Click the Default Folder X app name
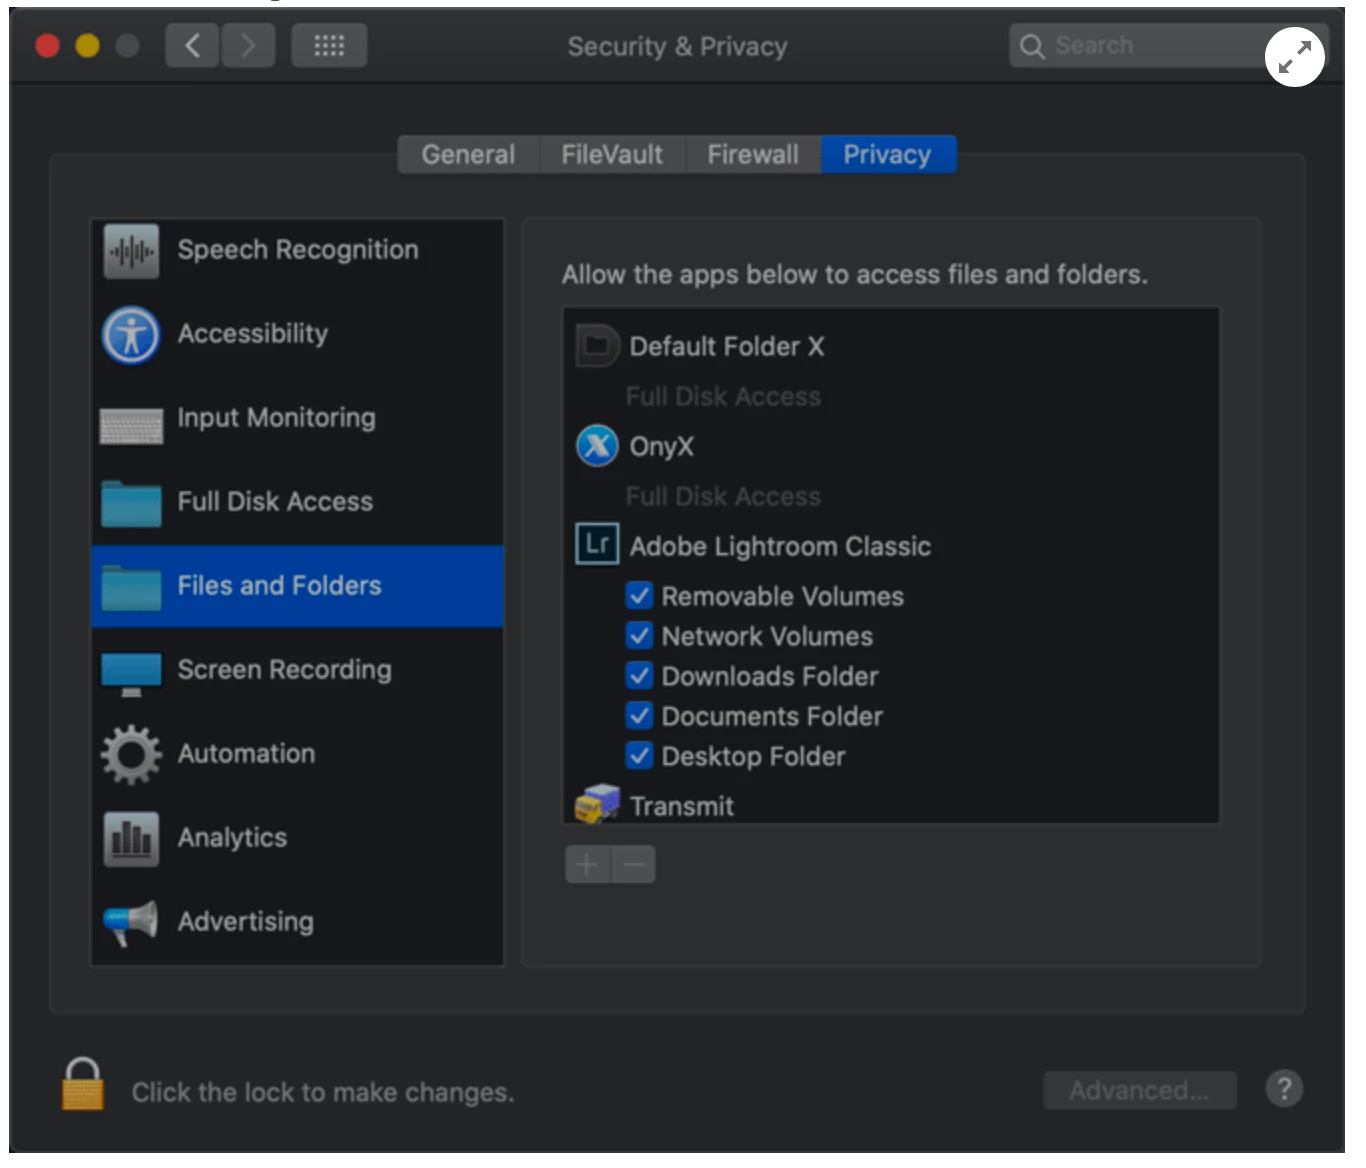1366x1168 pixels. [x=727, y=347]
